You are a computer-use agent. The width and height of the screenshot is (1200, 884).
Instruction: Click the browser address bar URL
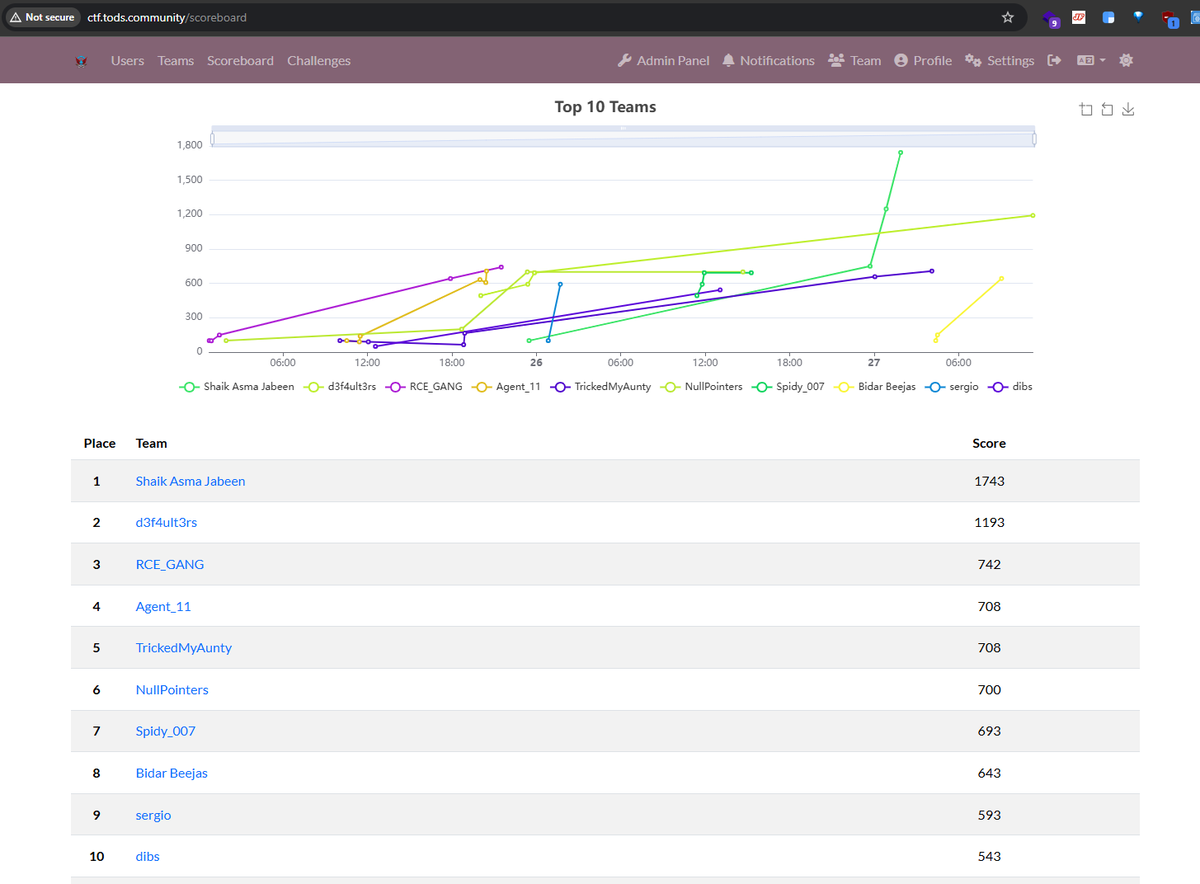pos(167,17)
